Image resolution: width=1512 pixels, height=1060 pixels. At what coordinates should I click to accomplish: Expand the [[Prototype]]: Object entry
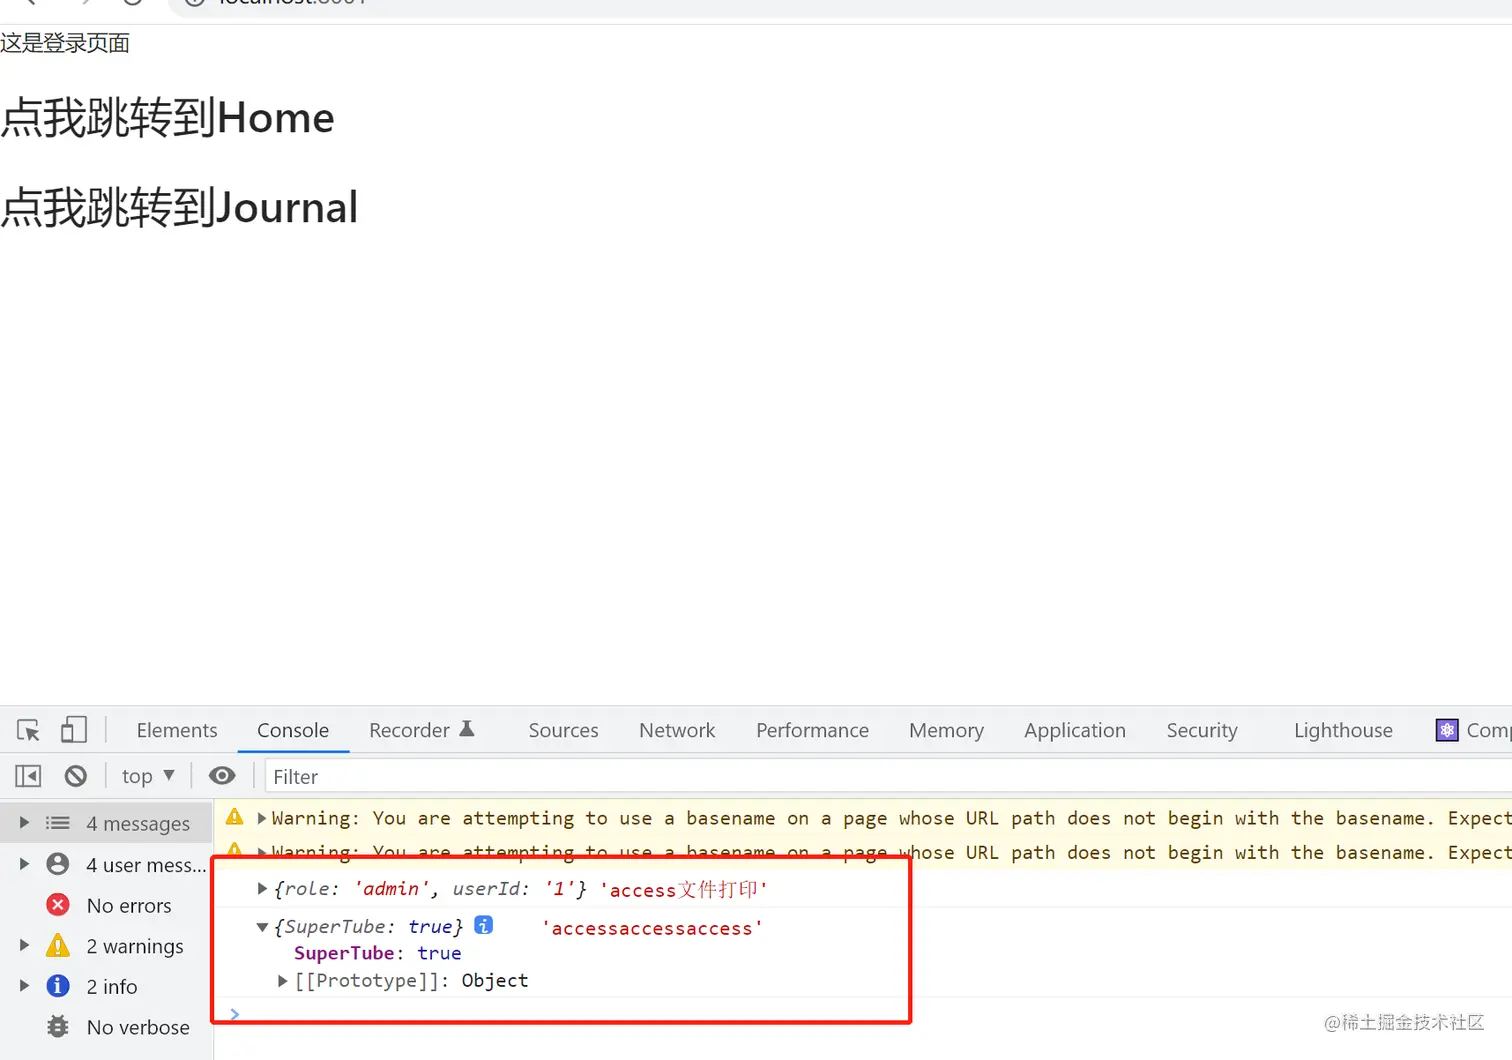point(283,981)
